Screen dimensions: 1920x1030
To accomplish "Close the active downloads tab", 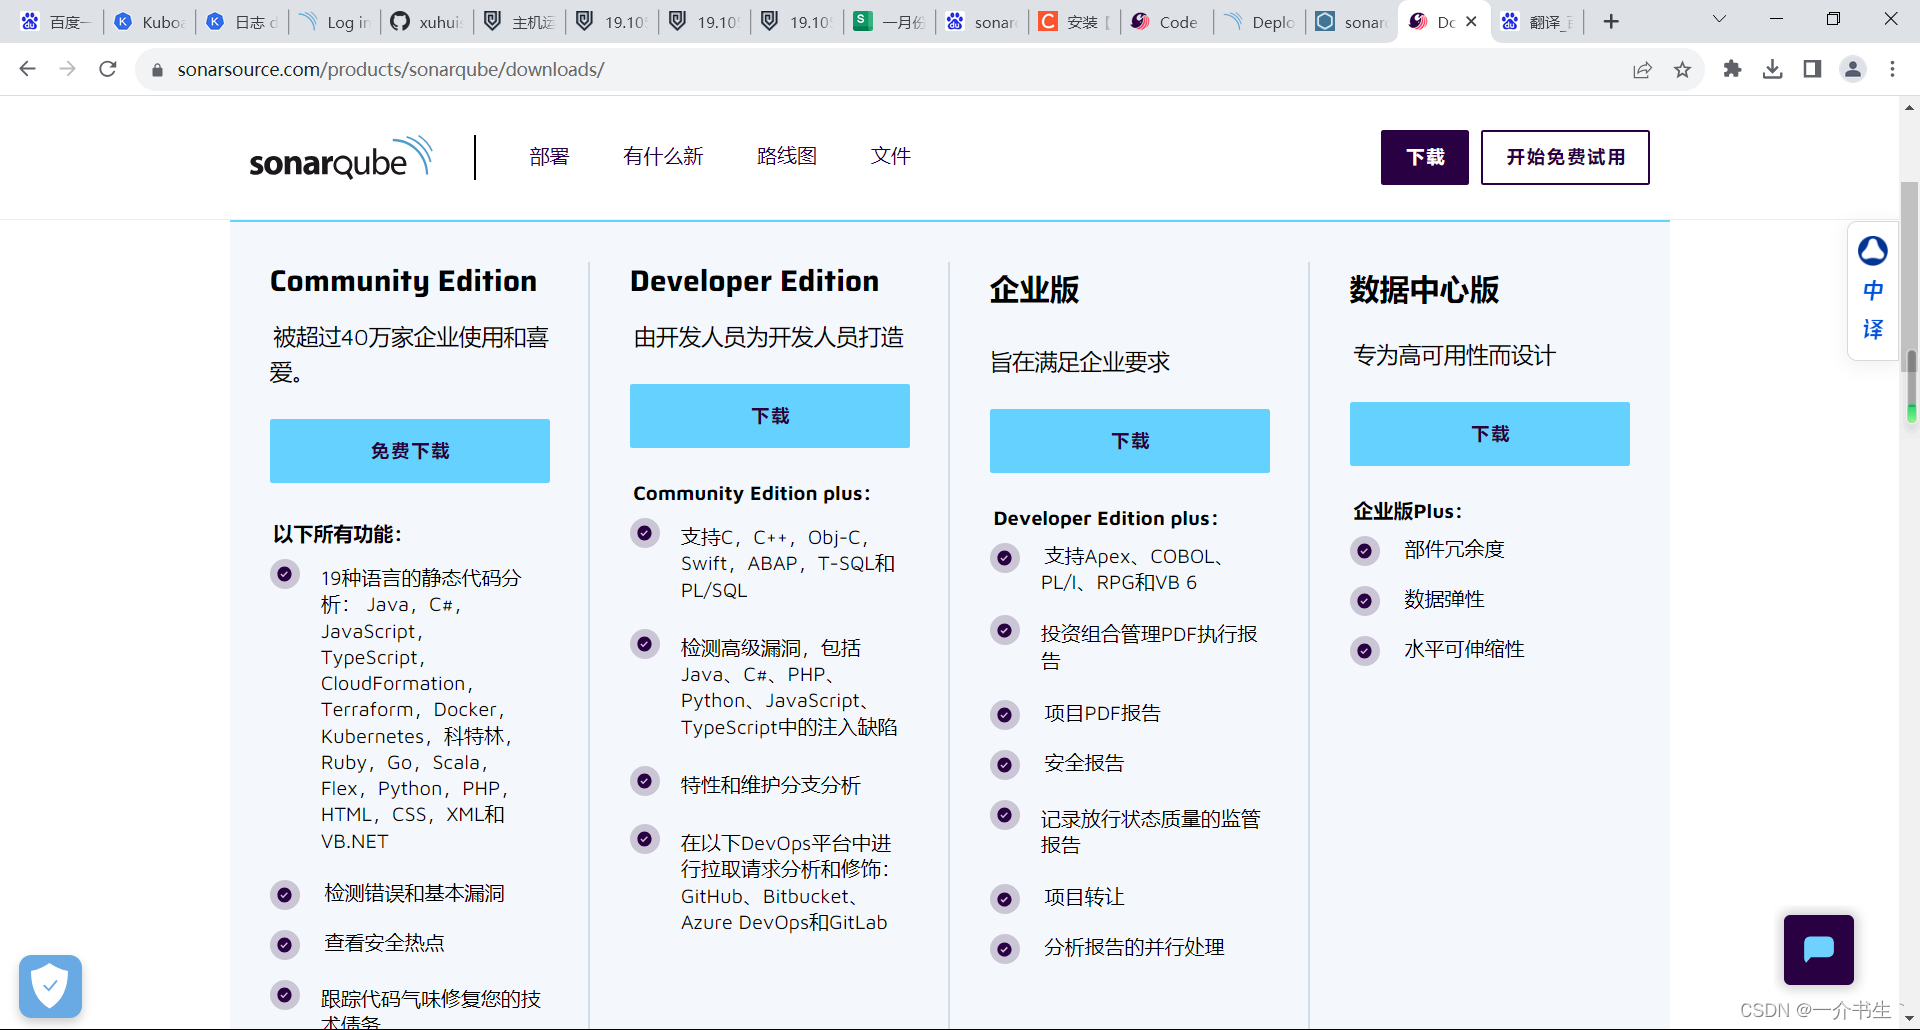I will pyautogui.click(x=1472, y=22).
